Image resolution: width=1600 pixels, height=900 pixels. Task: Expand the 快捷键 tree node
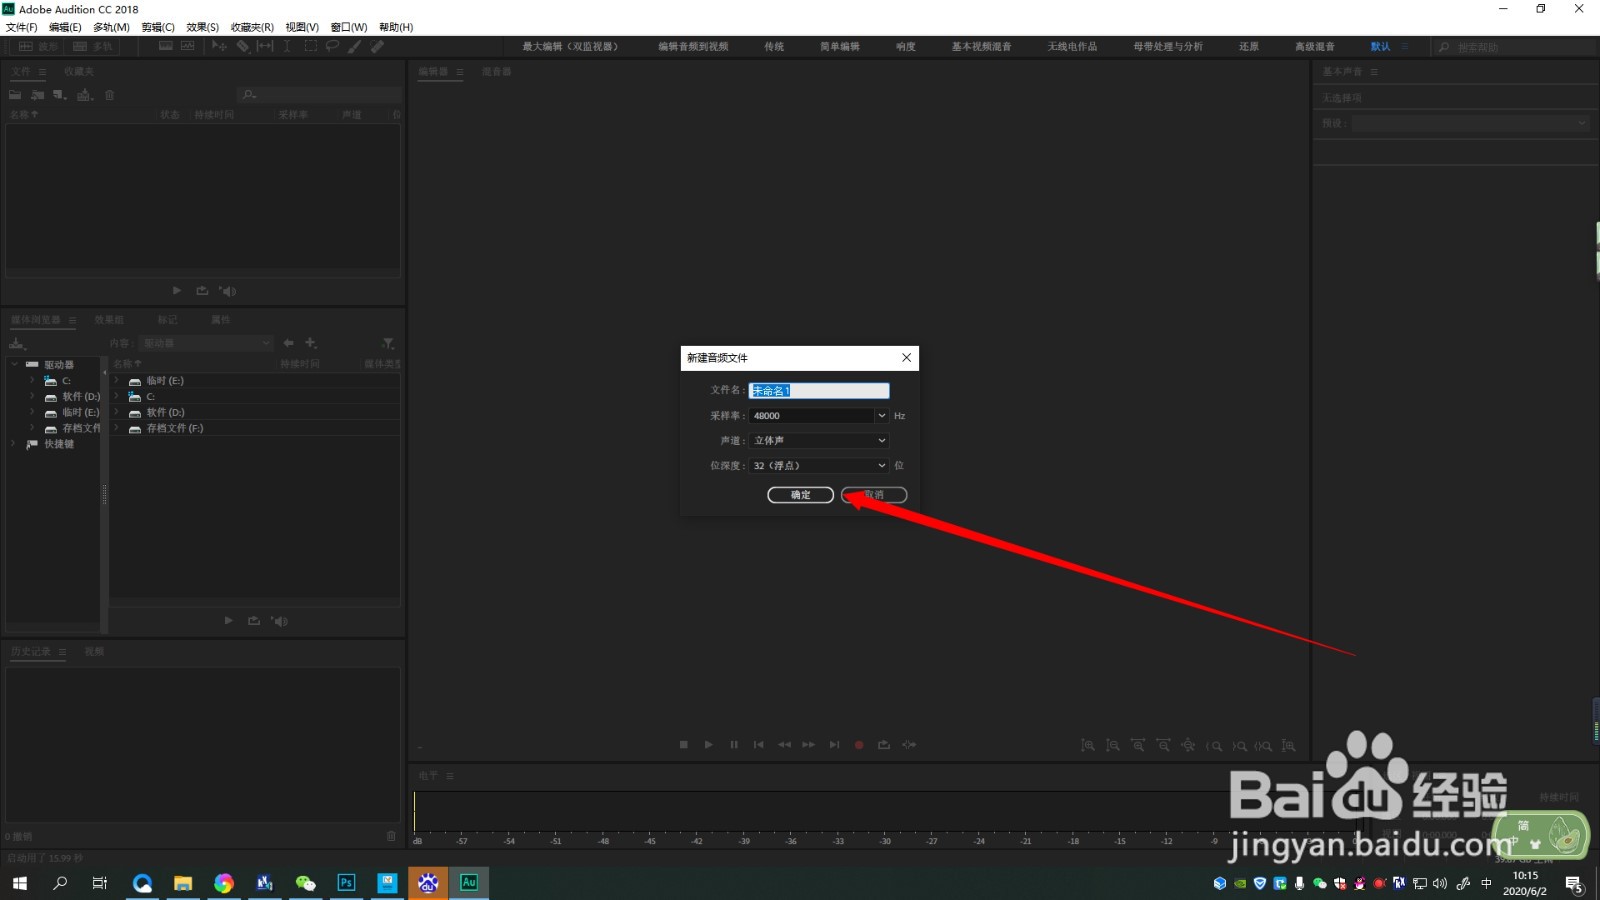pyautogui.click(x=14, y=444)
